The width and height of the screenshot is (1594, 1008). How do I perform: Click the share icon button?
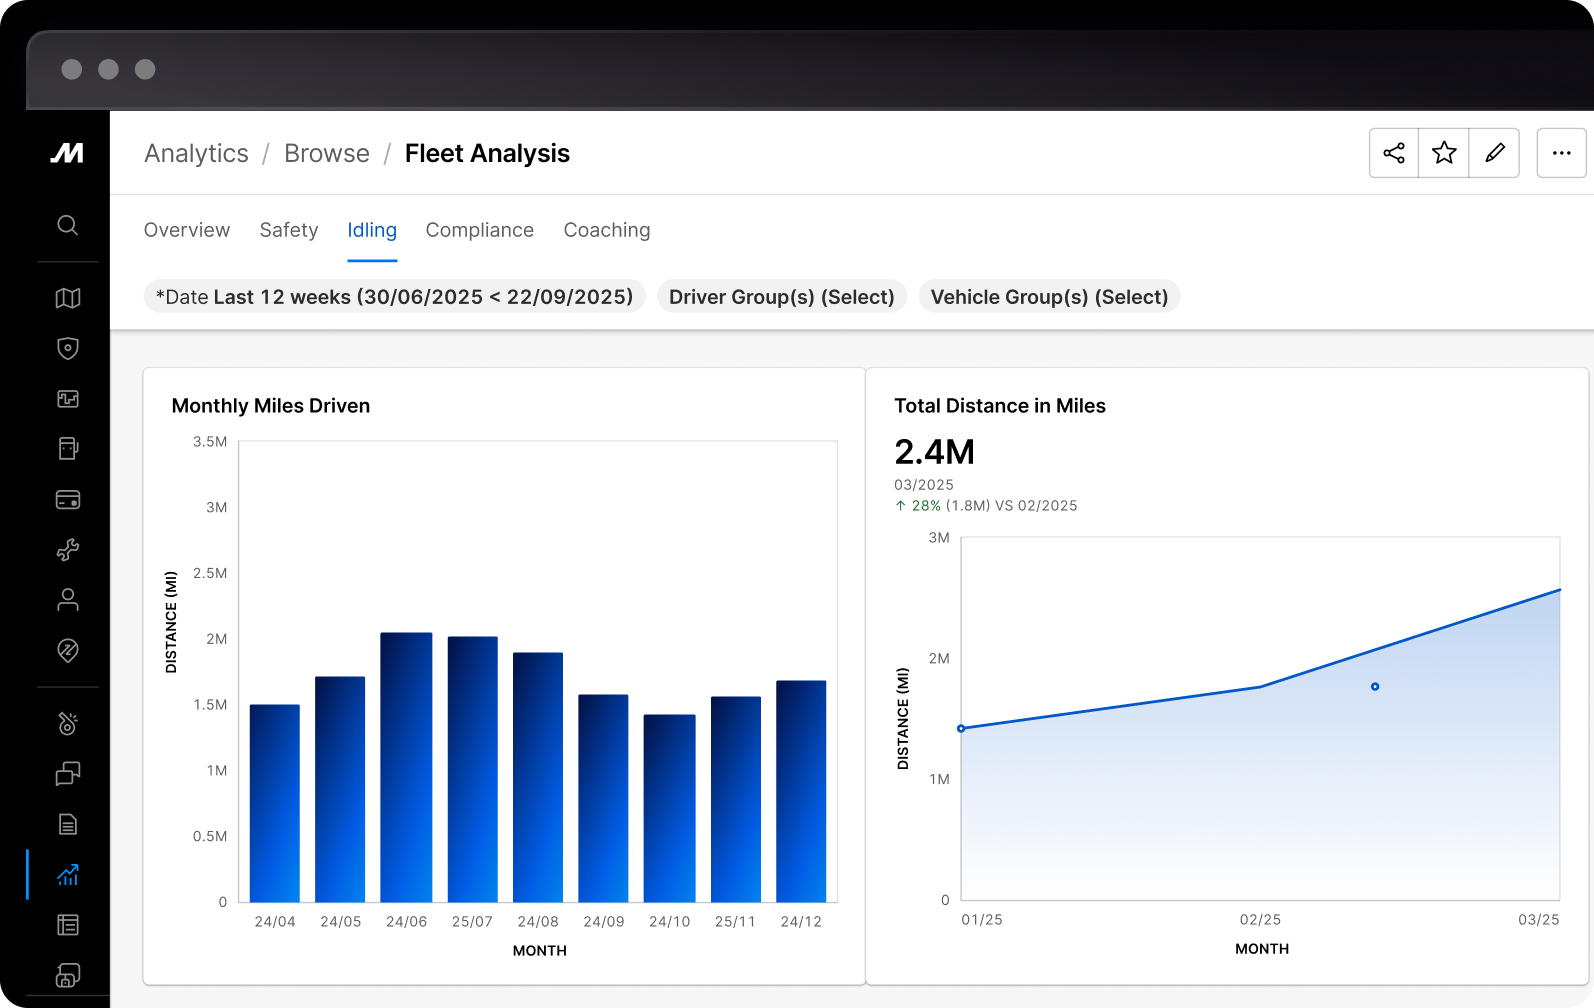[1394, 153]
